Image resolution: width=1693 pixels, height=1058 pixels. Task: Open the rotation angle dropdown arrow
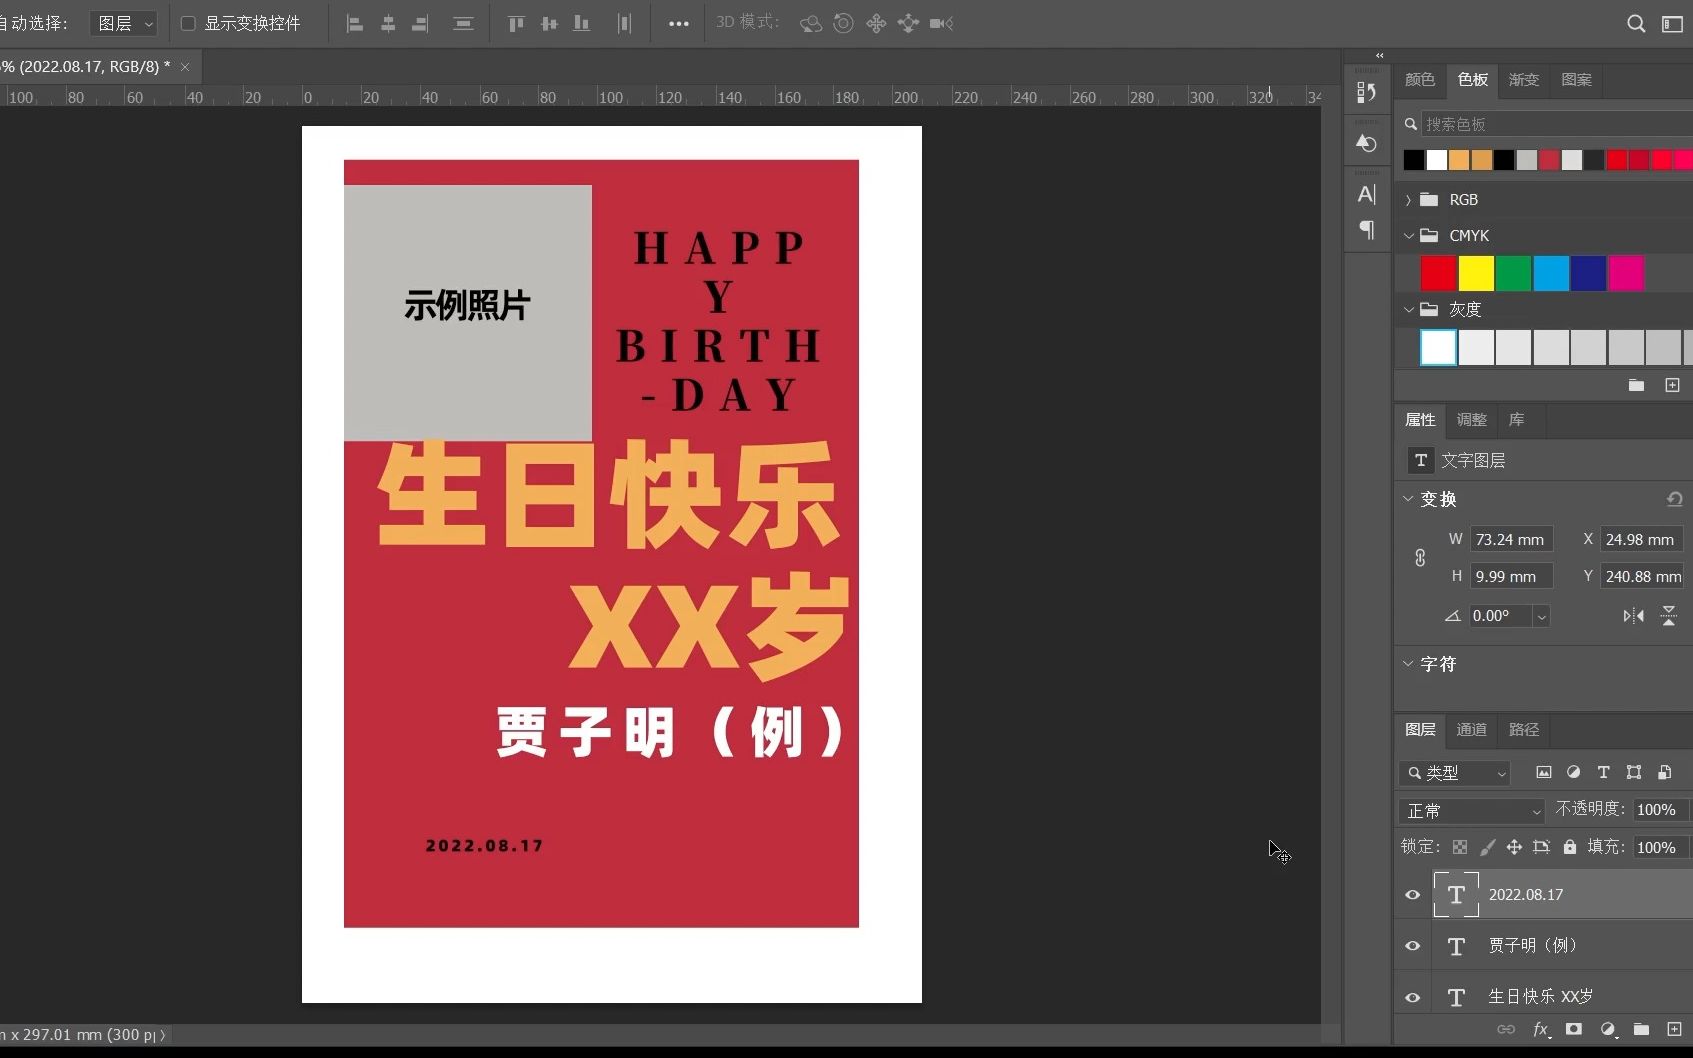click(1541, 617)
